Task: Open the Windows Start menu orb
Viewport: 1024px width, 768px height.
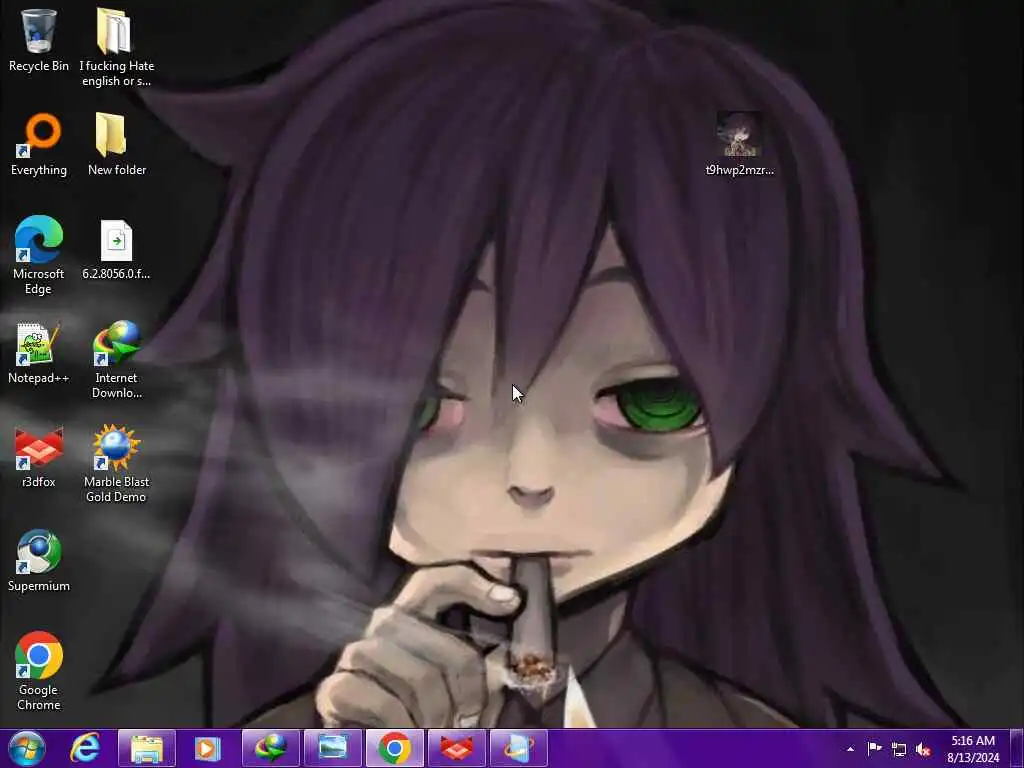Action: click(x=27, y=748)
